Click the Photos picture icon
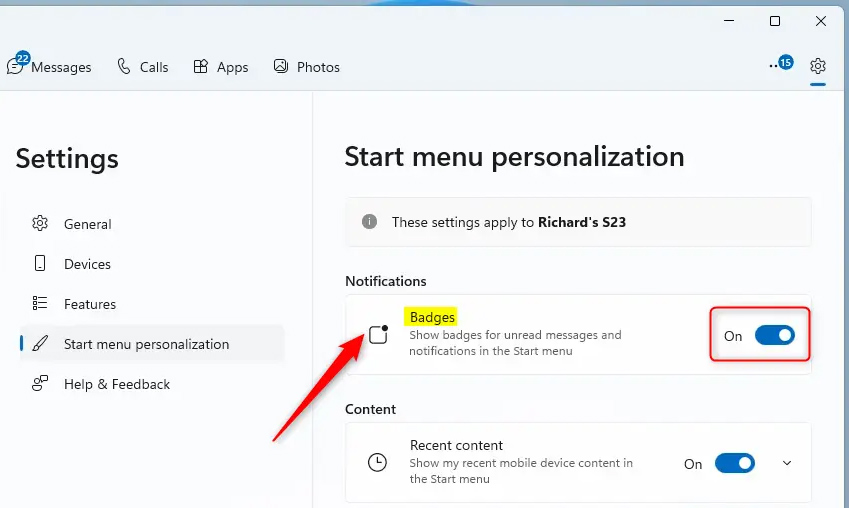The height and width of the screenshot is (508, 849). [x=281, y=66]
